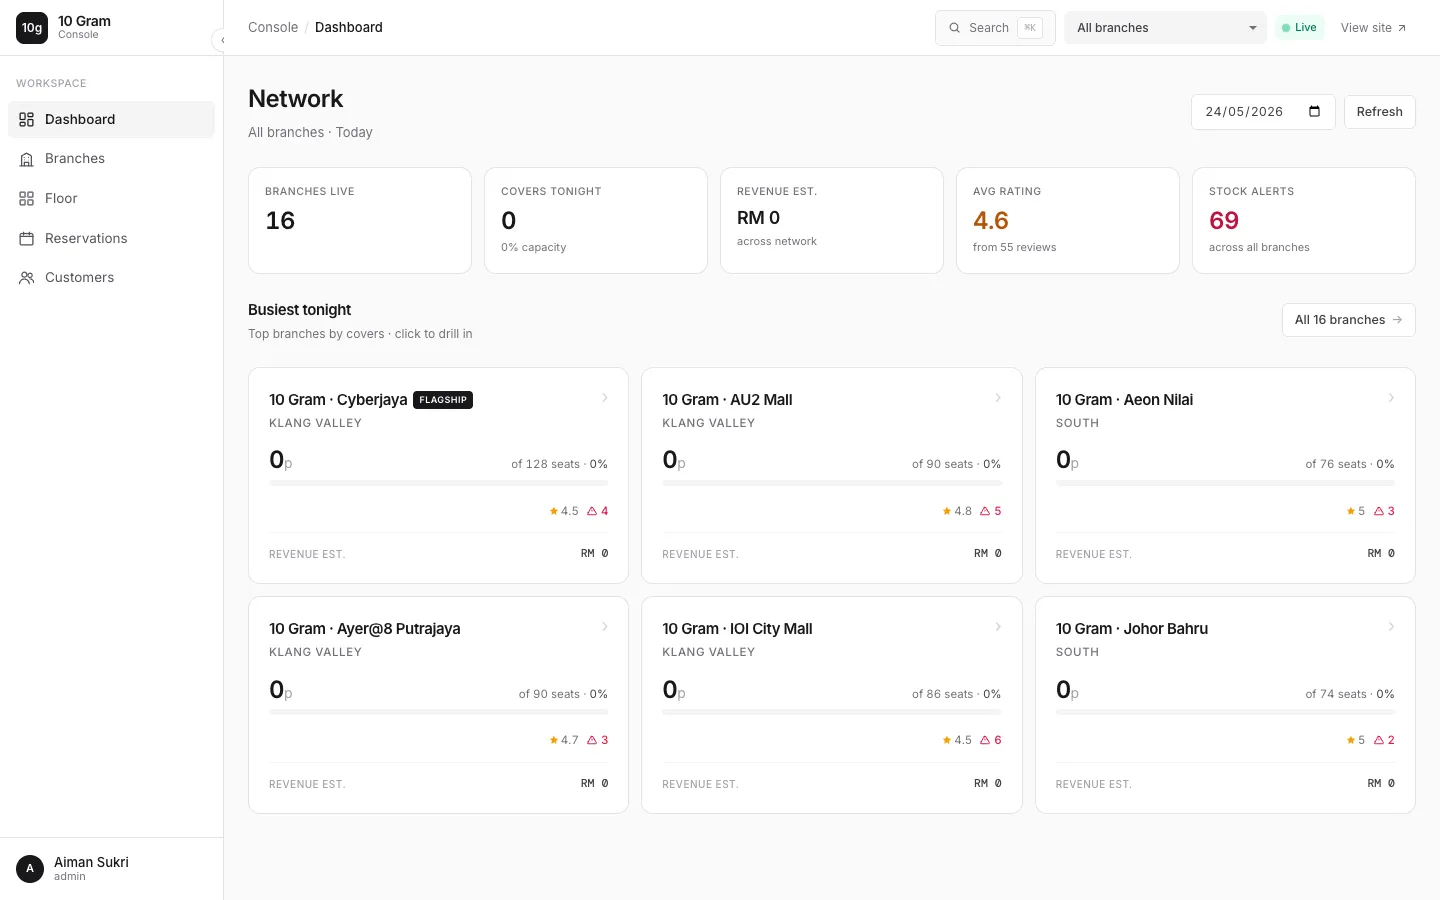Click the star rating on IOI City Mall card
This screenshot has width=1440, height=900.
pyautogui.click(x=957, y=740)
